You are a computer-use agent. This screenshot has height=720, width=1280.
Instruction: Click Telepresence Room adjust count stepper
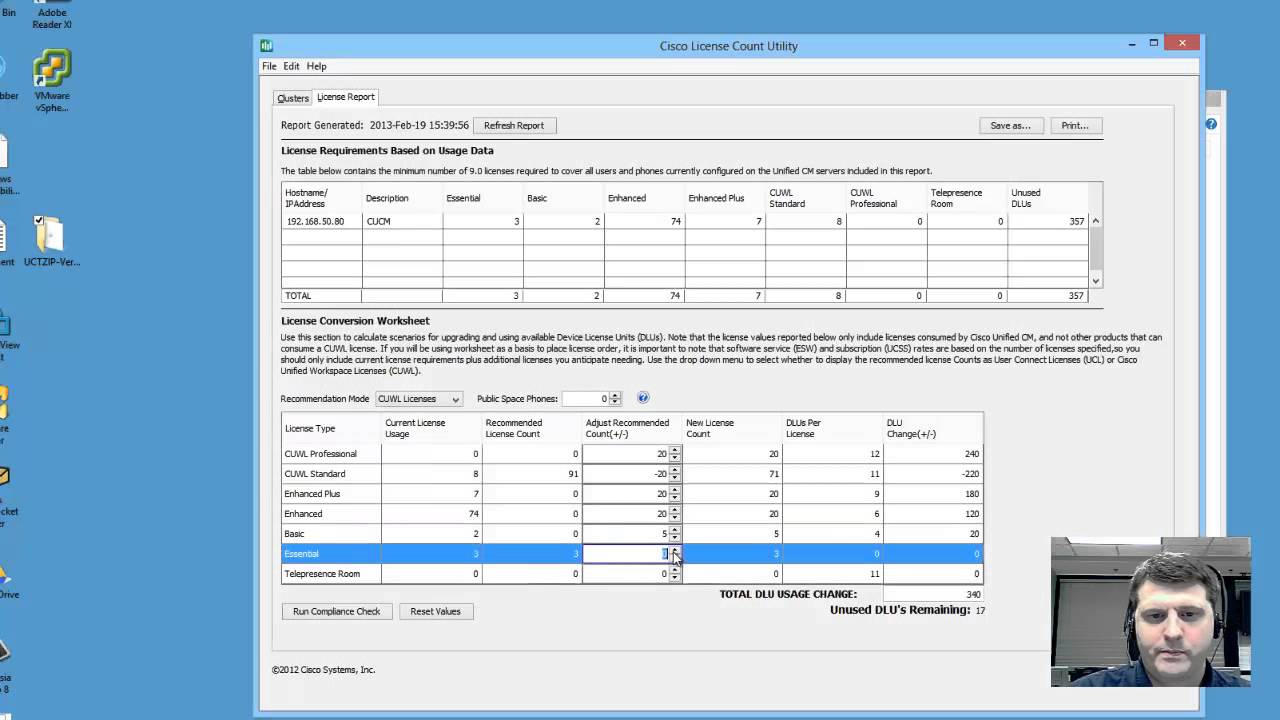(675, 574)
